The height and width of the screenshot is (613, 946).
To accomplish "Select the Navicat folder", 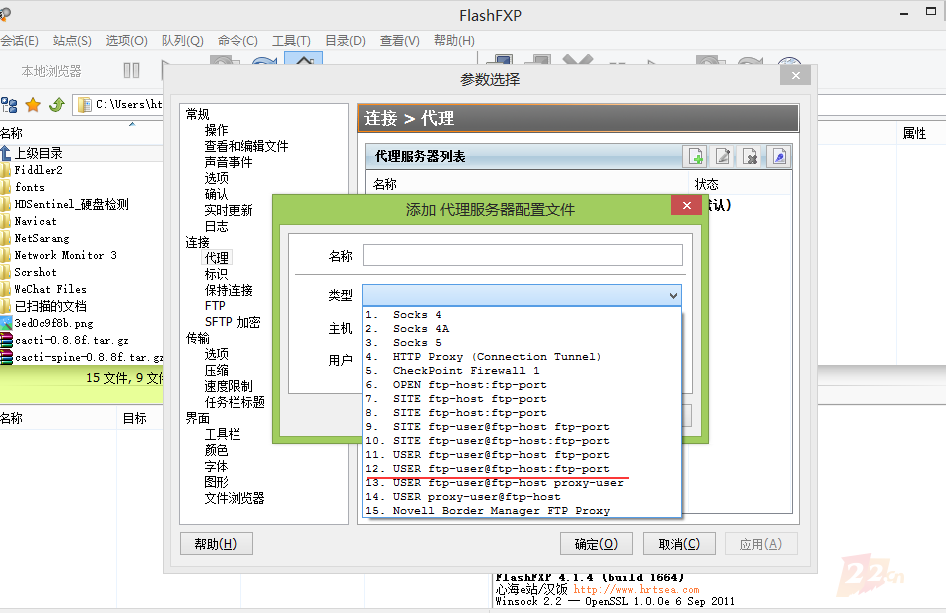I will 35,221.
